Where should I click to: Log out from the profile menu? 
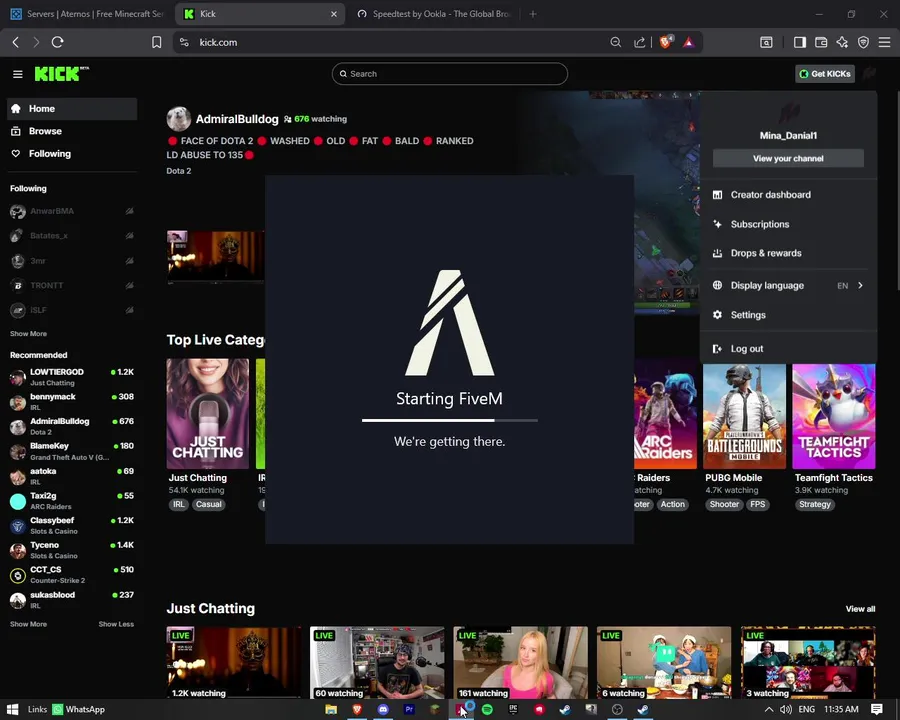tap(789, 349)
